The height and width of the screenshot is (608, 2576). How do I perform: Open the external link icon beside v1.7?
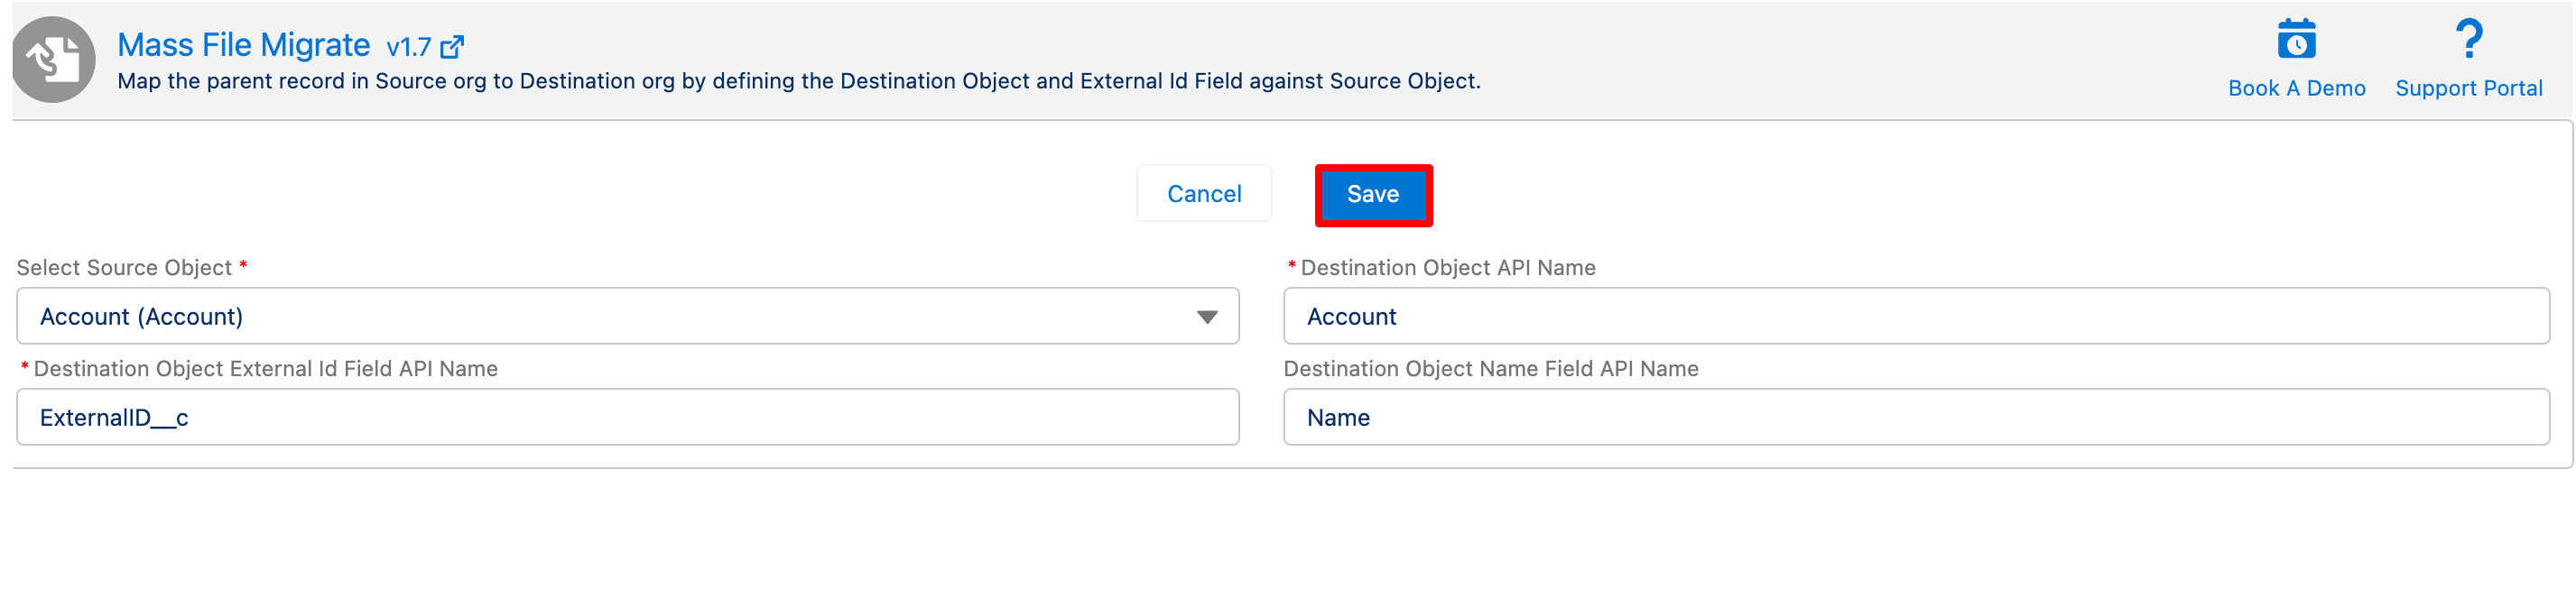[452, 47]
